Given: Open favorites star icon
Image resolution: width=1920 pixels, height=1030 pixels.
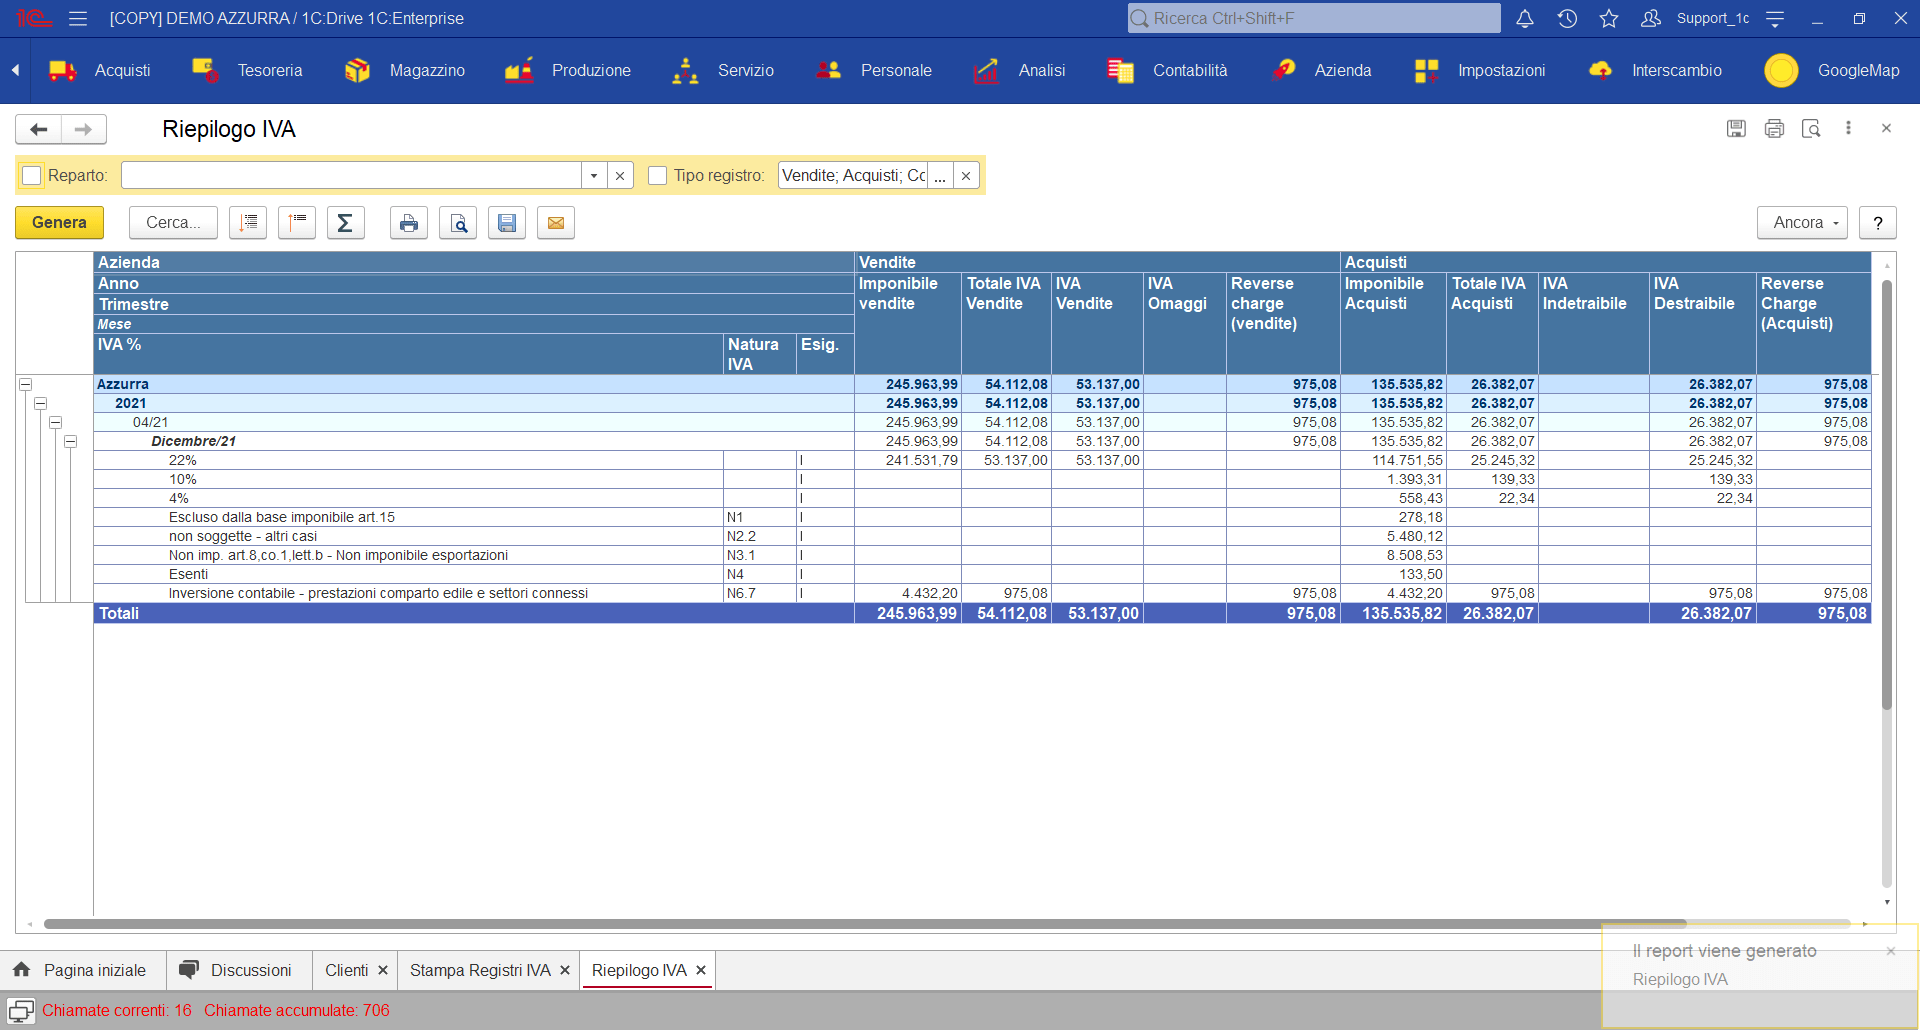Looking at the screenshot, I should click(1609, 18).
